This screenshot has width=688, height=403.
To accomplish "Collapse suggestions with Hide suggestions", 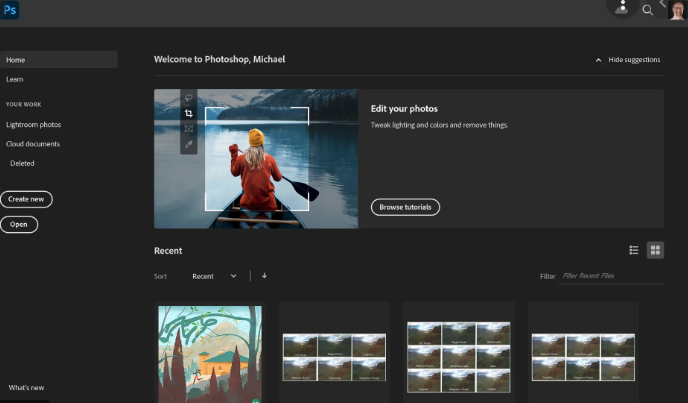I will tap(627, 60).
